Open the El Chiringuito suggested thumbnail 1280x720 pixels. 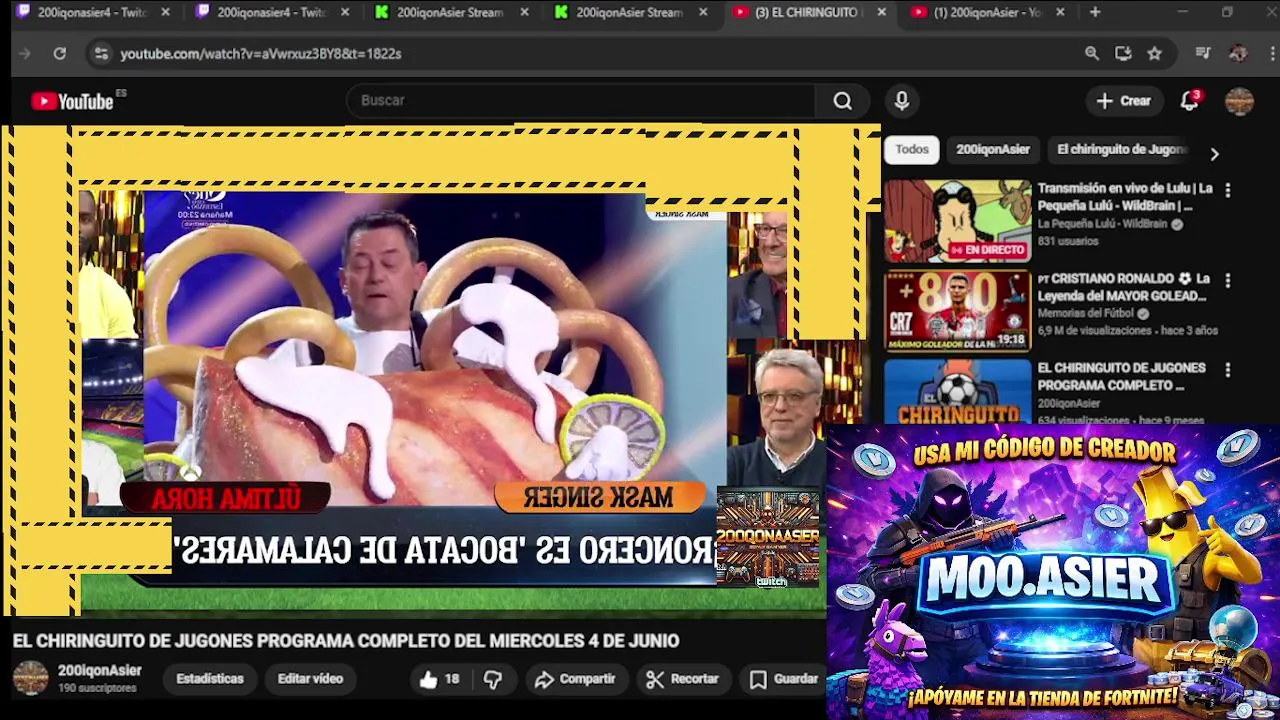(957, 392)
